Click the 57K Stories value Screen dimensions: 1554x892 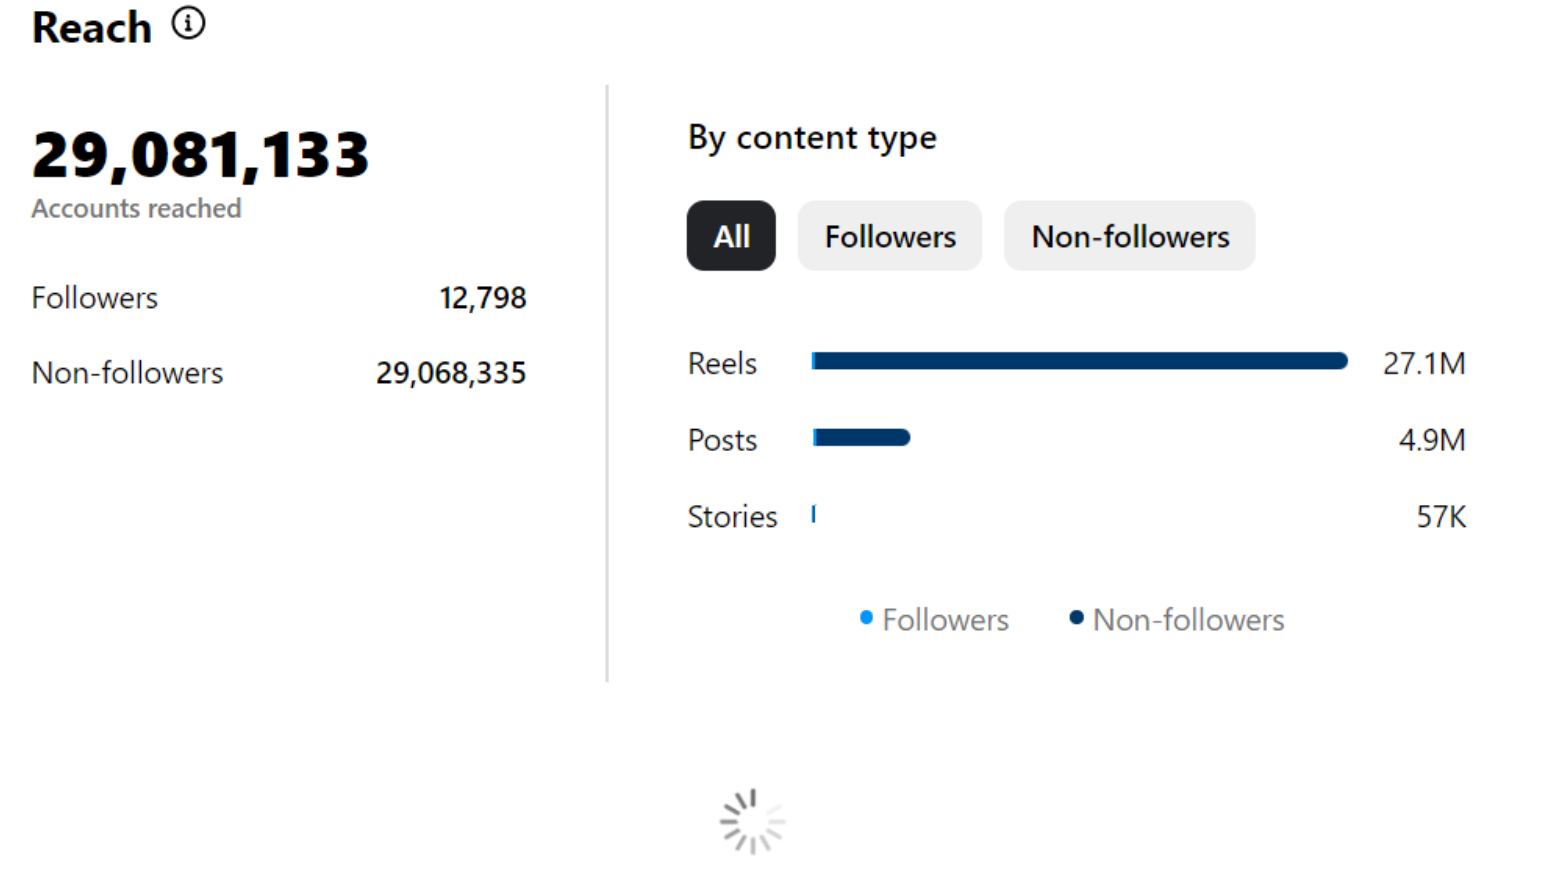click(1441, 517)
